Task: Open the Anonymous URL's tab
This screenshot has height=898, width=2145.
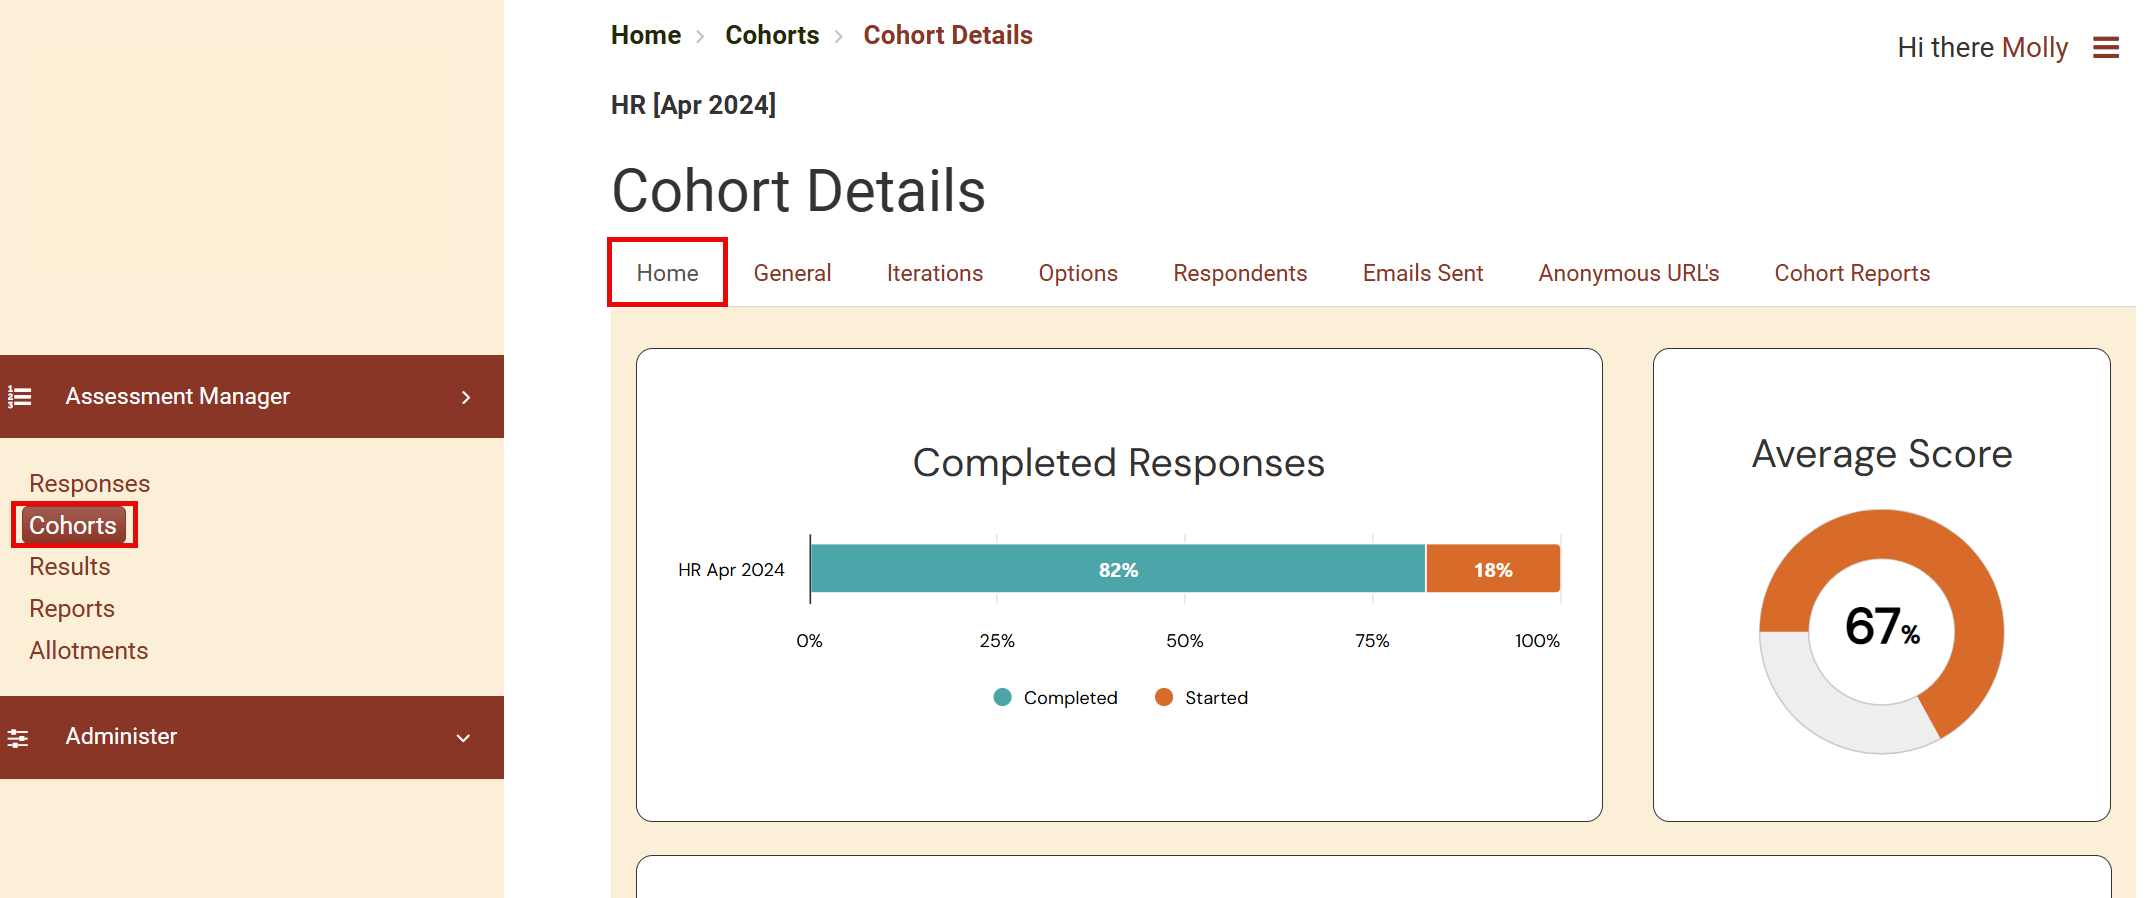Action: pos(1628,273)
